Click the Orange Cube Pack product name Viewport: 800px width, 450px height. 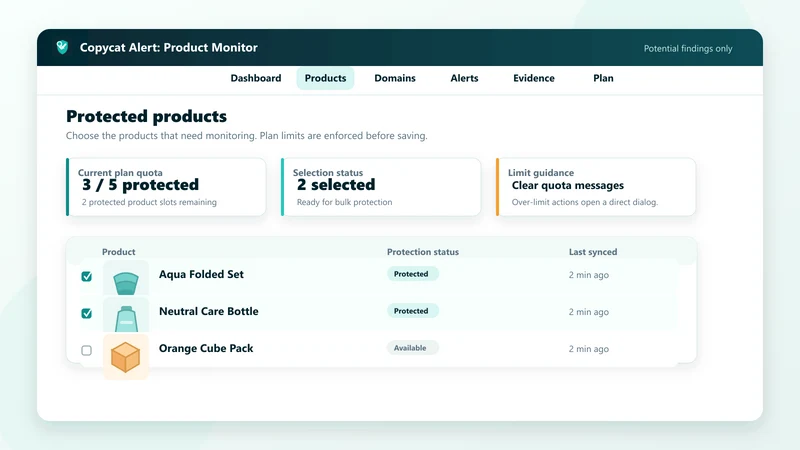(x=206, y=348)
